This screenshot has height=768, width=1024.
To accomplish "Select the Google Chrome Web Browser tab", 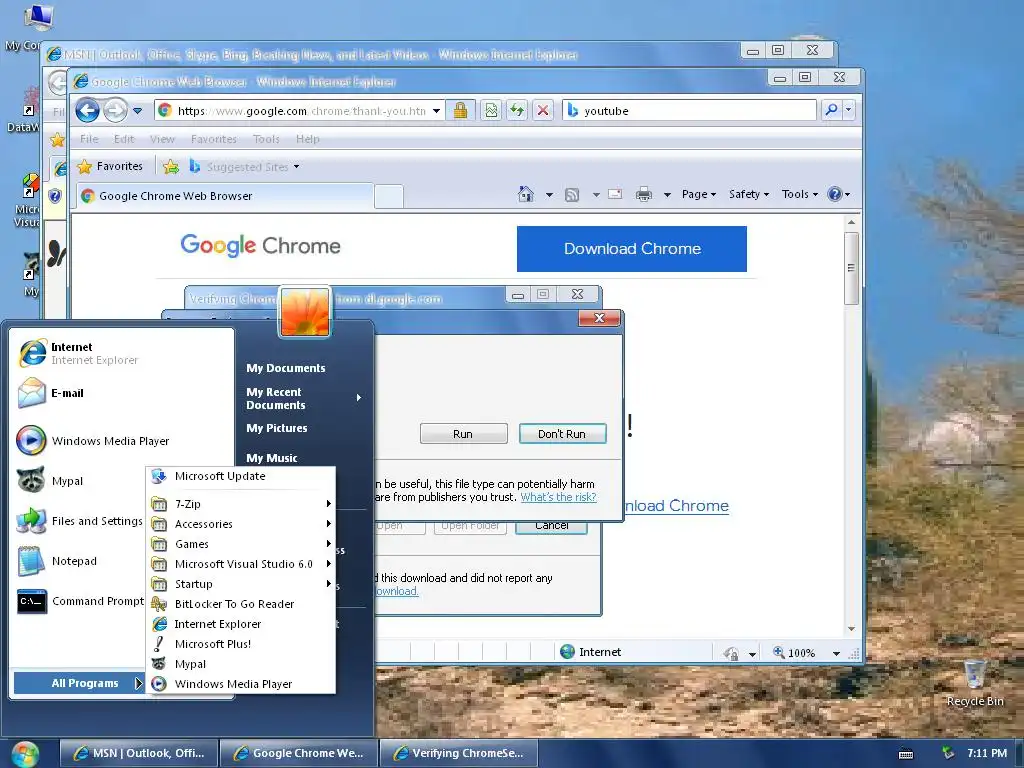I will coord(225,196).
